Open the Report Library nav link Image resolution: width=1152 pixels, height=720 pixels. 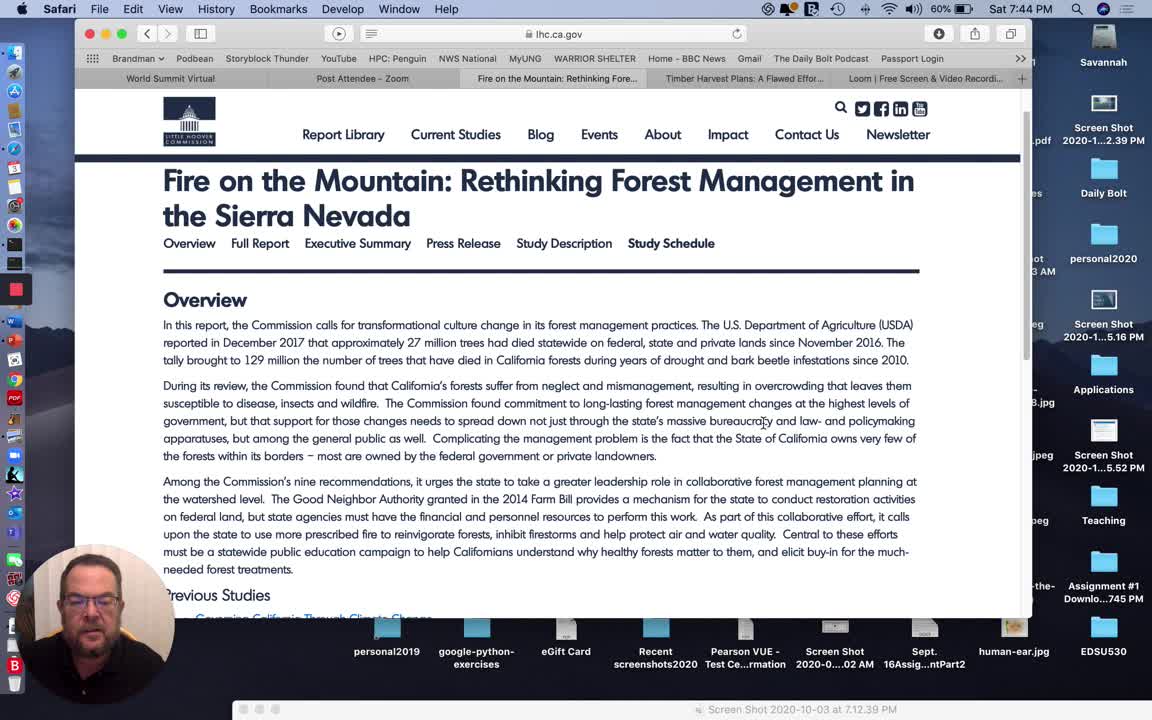pos(343,135)
